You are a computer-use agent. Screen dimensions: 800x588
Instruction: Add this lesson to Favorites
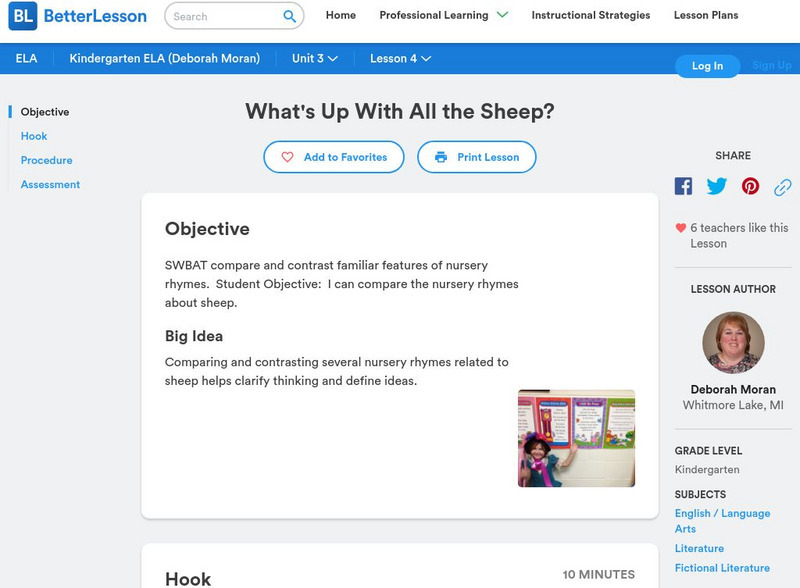[333, 157]
